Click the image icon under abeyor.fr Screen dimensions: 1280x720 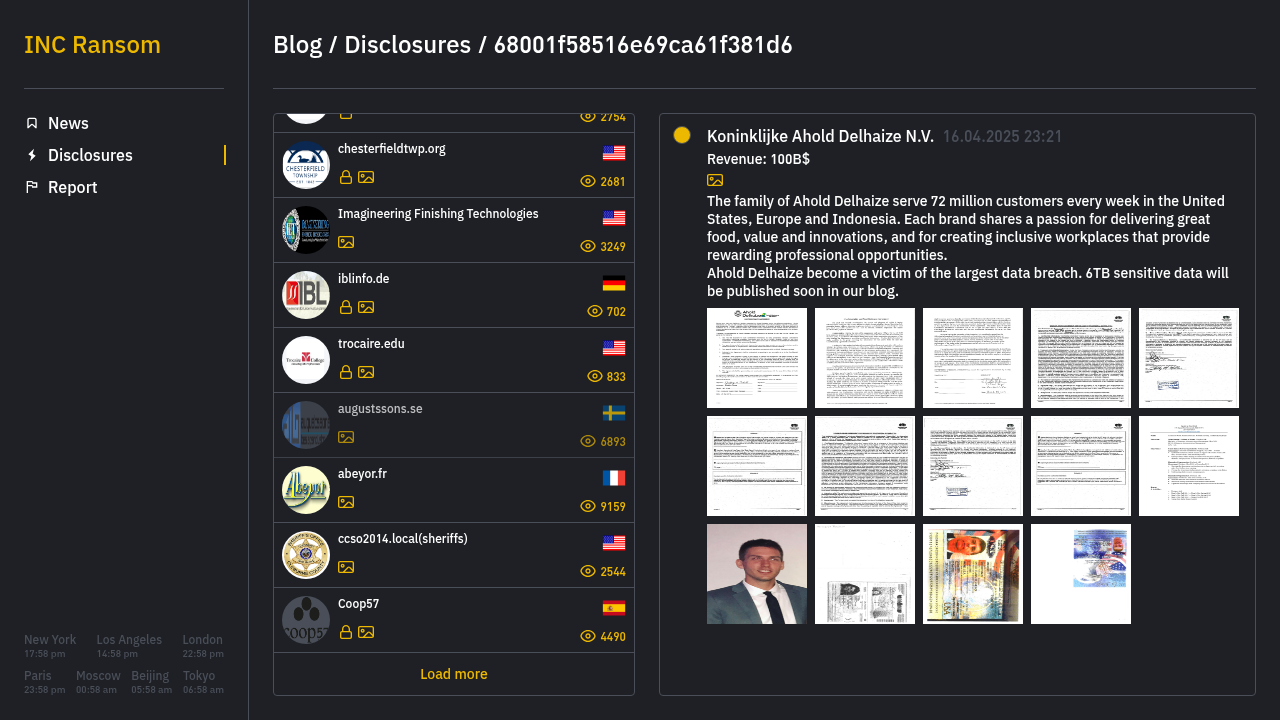(346, 502)
